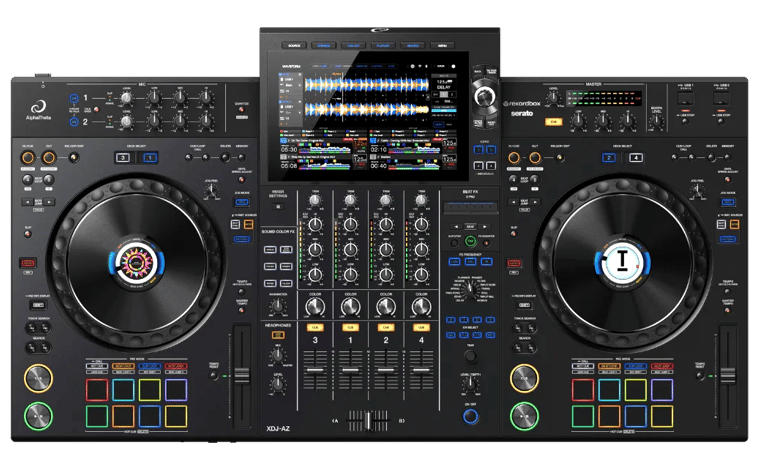The width and height of the screenshot is (768, 470).
Task: Toggle left deck SLIP button
Action: pos(27,234)
